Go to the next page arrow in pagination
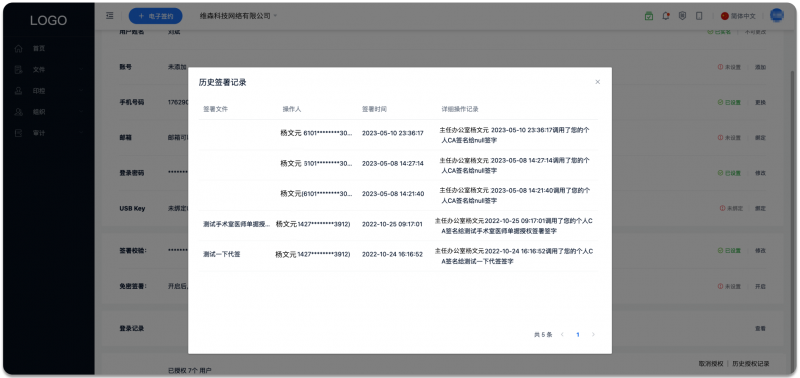 593,335
